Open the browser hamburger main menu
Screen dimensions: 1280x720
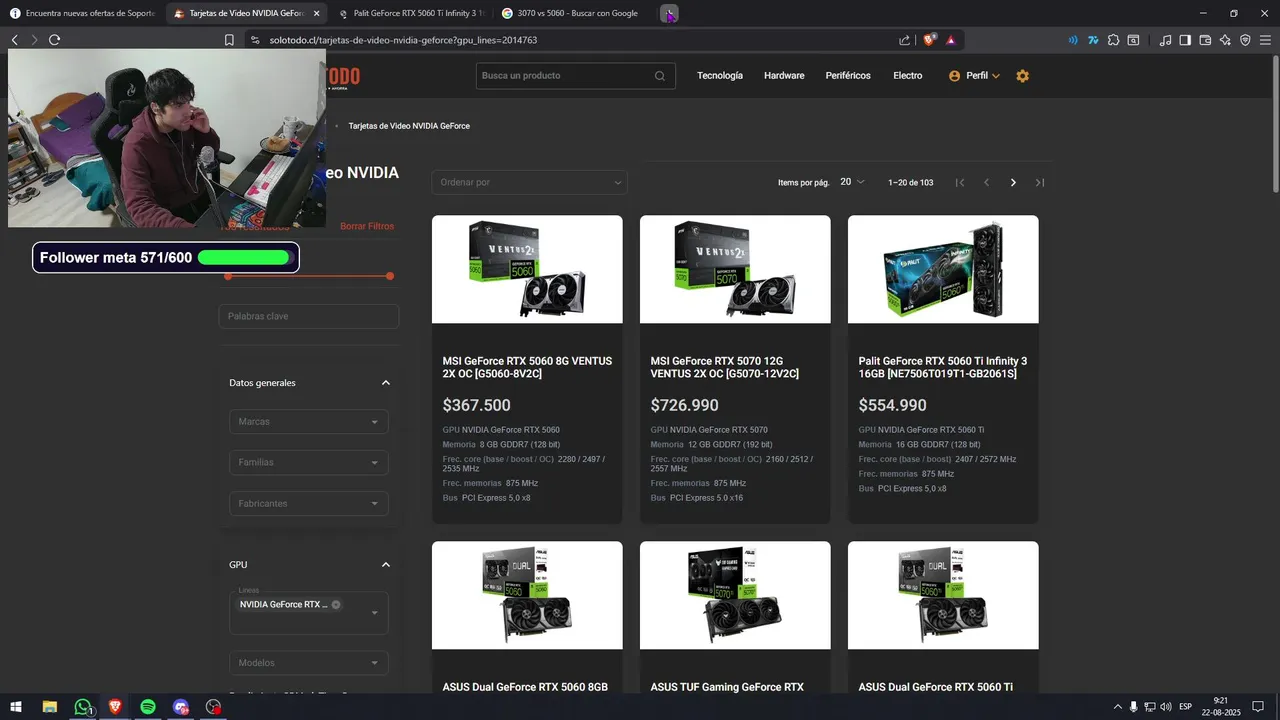click(1265, 40)
